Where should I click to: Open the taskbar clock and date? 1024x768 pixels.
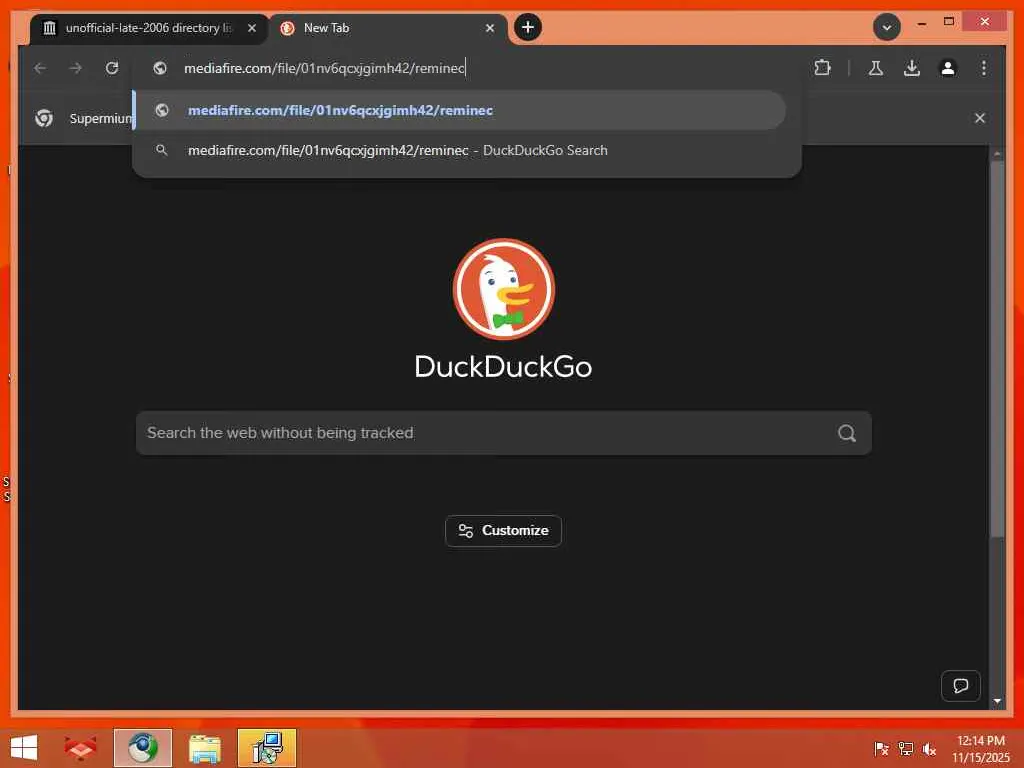pyautogui.click(x=981, y=749)
